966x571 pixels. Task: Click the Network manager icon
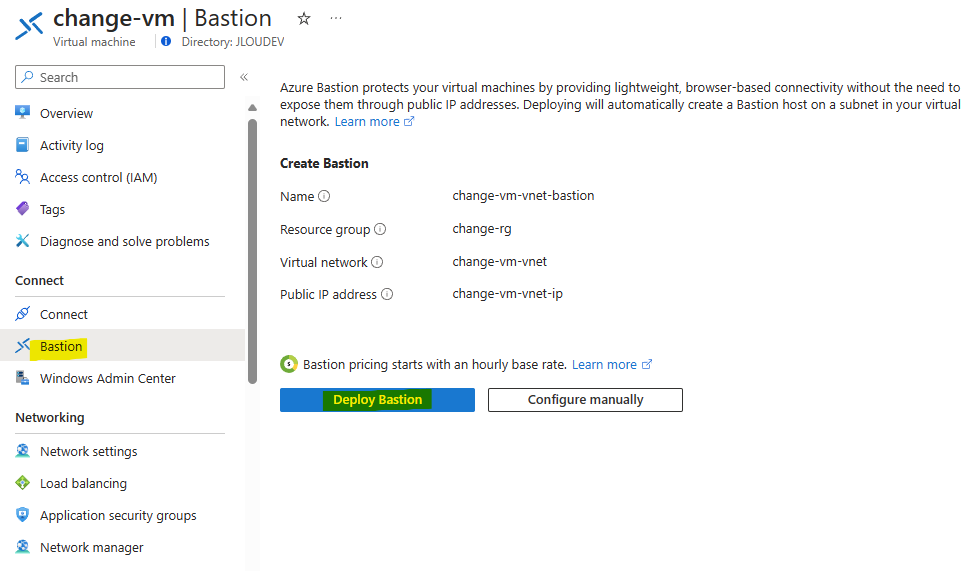(23, 547)
